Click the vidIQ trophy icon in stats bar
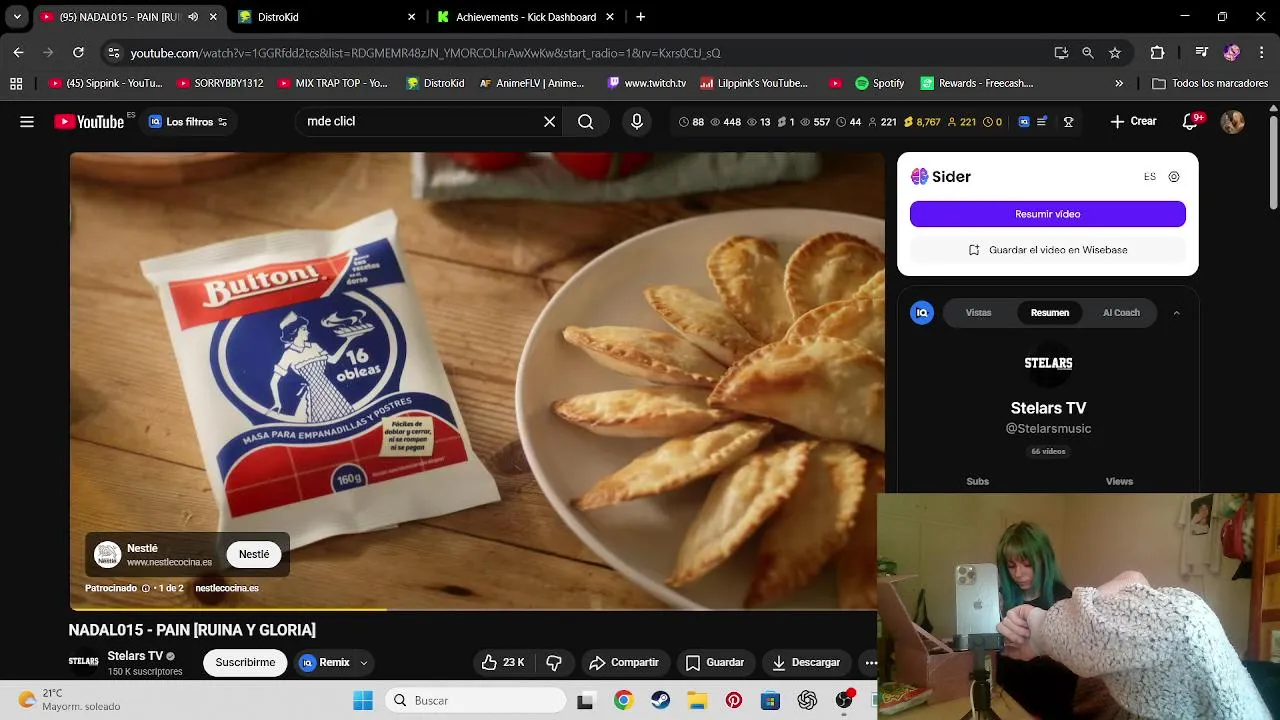 pyautogui.click(x=1068, y=122)
